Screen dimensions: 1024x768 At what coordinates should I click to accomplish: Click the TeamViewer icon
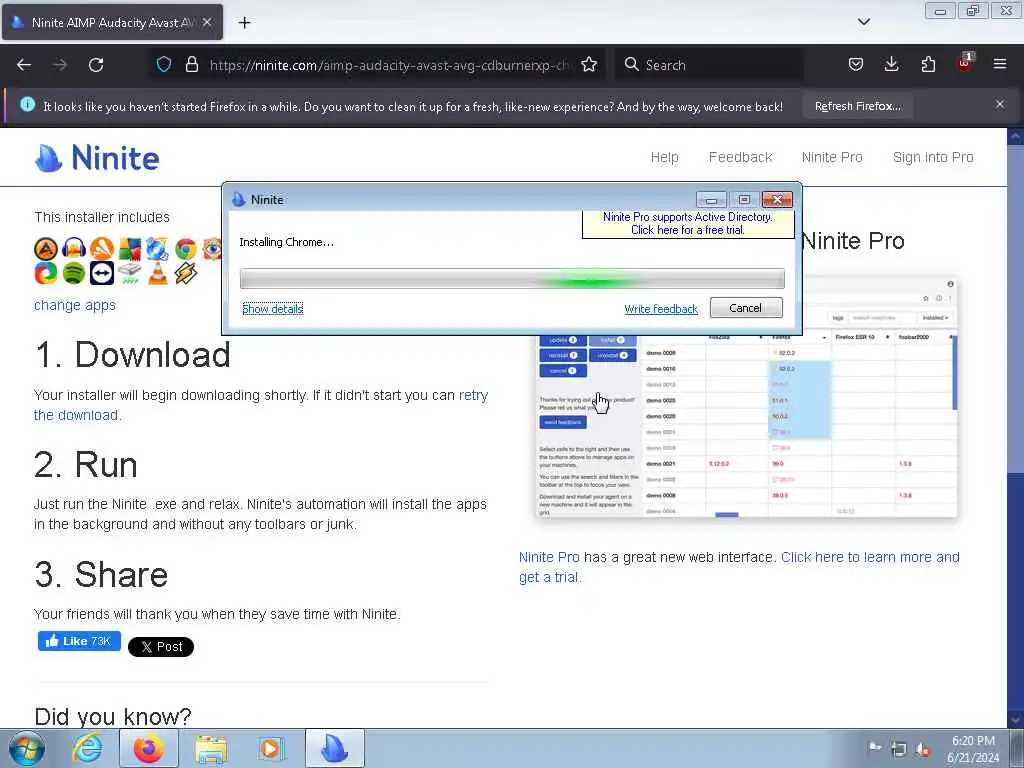(102, 273)
